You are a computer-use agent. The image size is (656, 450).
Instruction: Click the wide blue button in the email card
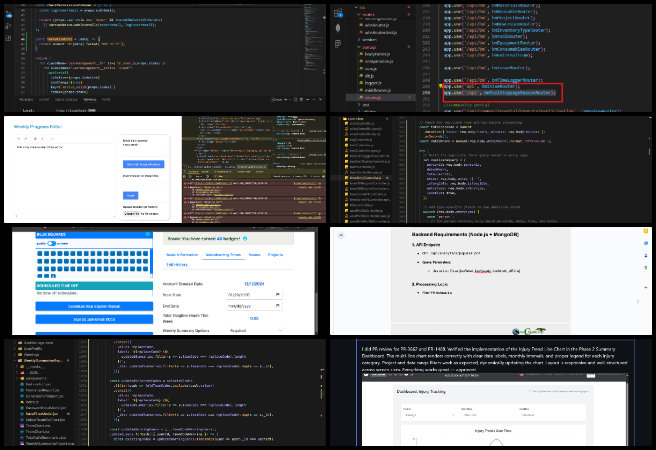[144, 164]
